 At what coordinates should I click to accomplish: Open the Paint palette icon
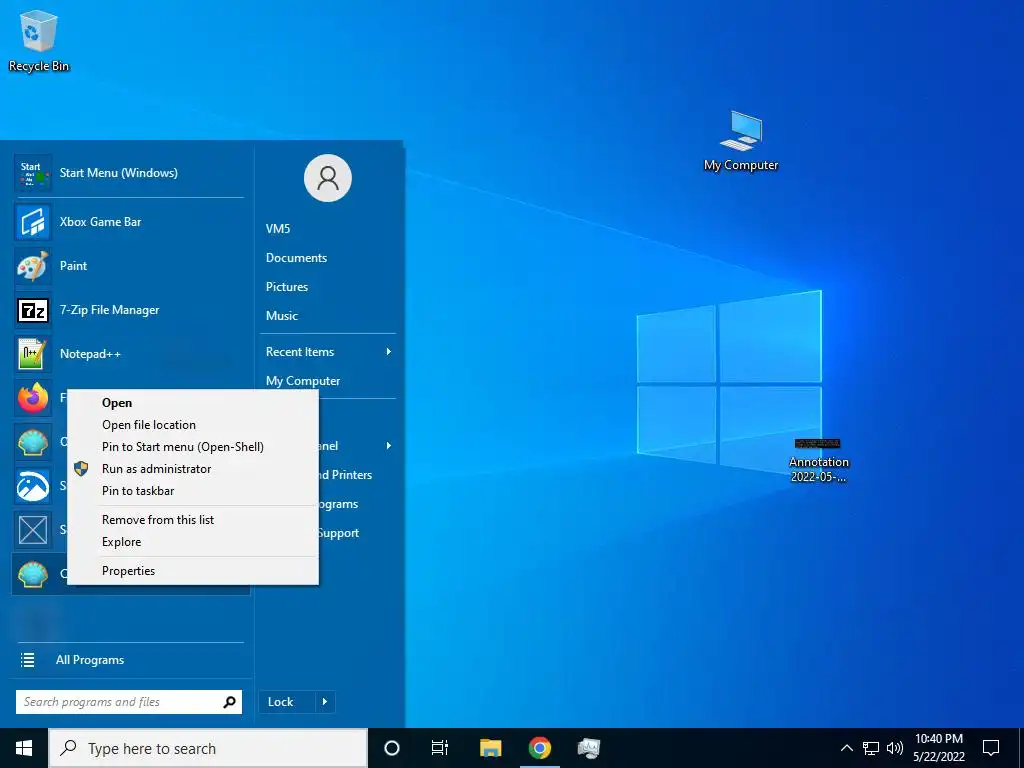[x=32, y=266]
